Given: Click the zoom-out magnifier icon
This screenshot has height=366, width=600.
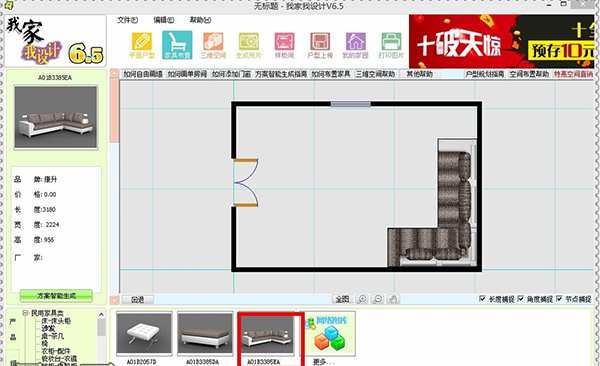Looking at the screenshot, I should tap(377, 299).
